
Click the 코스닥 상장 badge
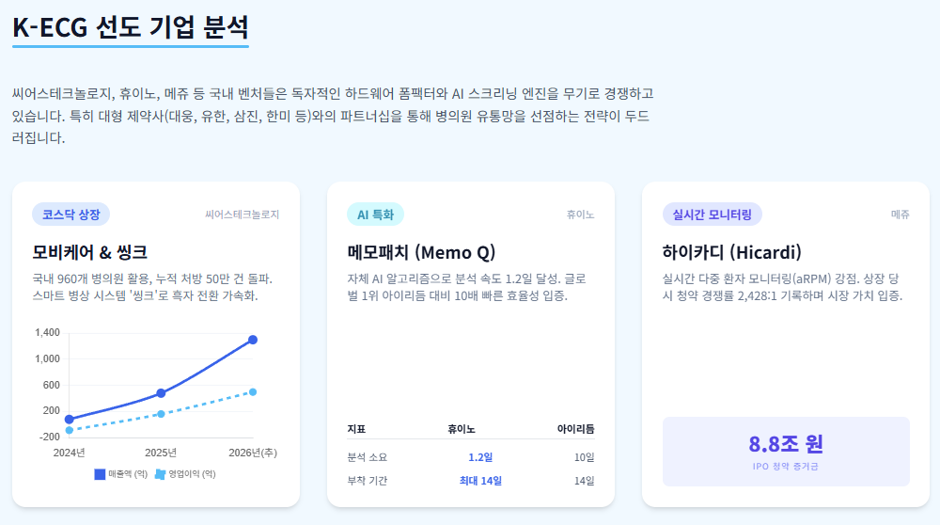(x=71, y=215)
